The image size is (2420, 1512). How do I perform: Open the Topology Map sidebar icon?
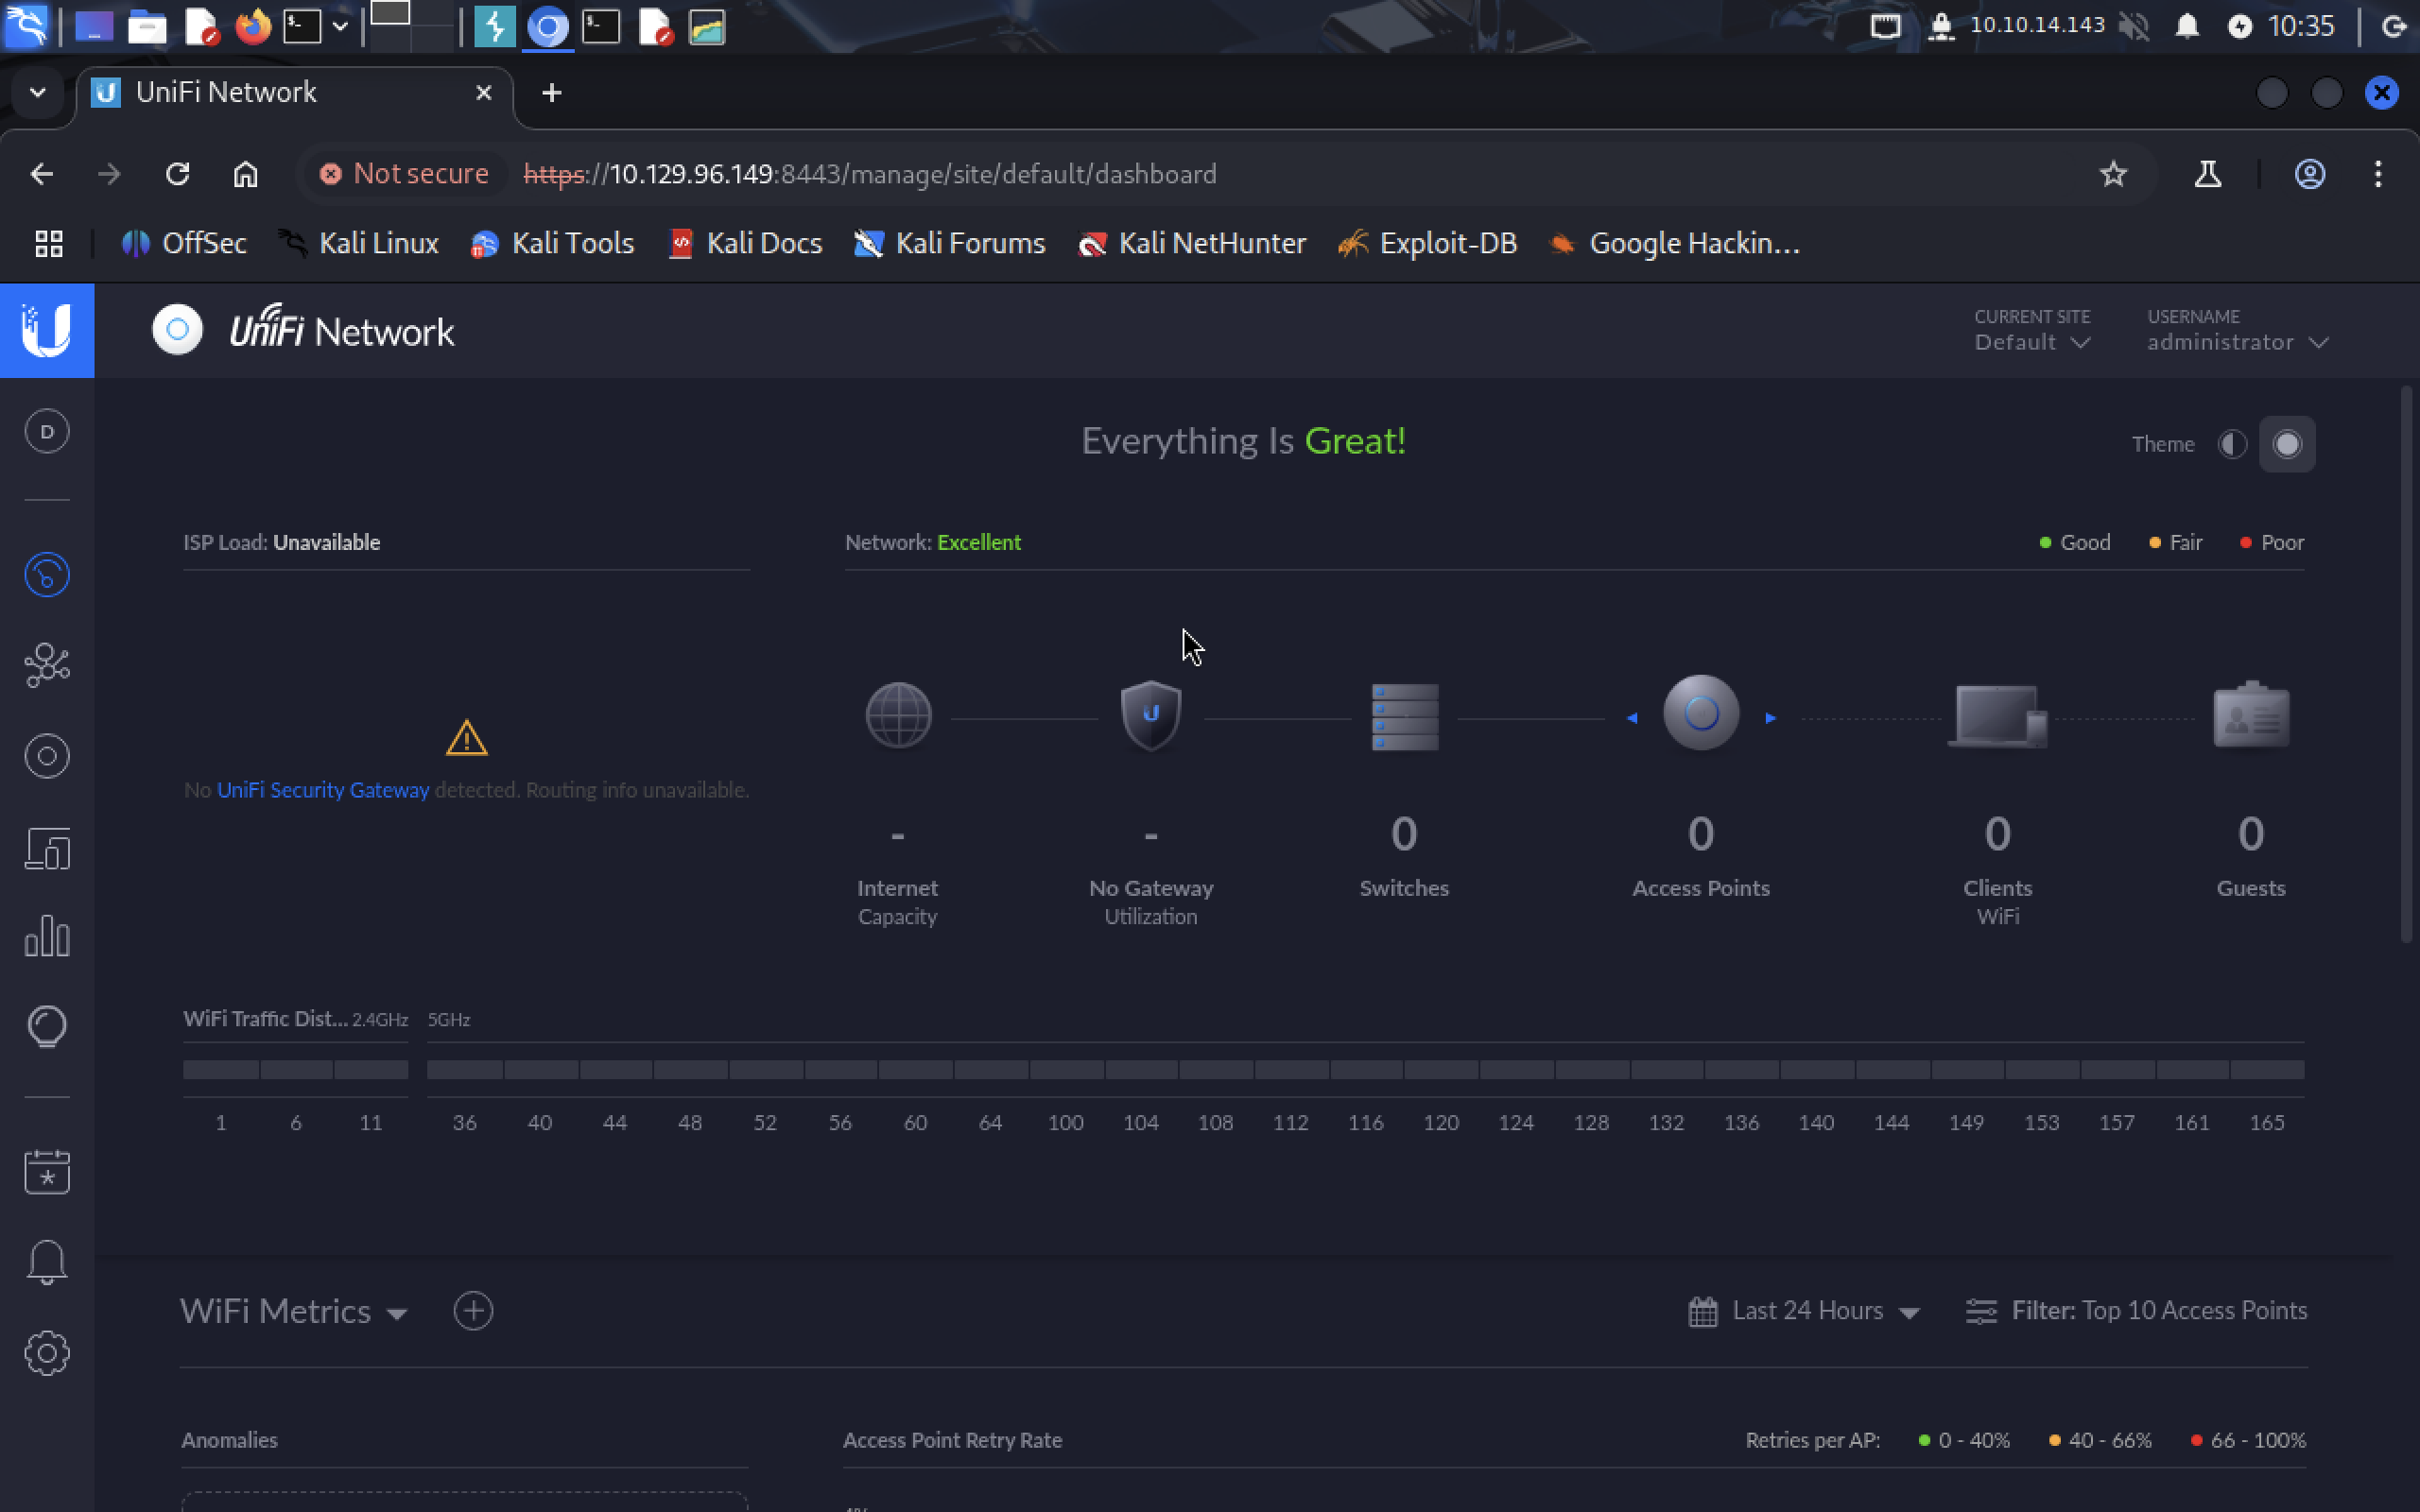point(47,665)
